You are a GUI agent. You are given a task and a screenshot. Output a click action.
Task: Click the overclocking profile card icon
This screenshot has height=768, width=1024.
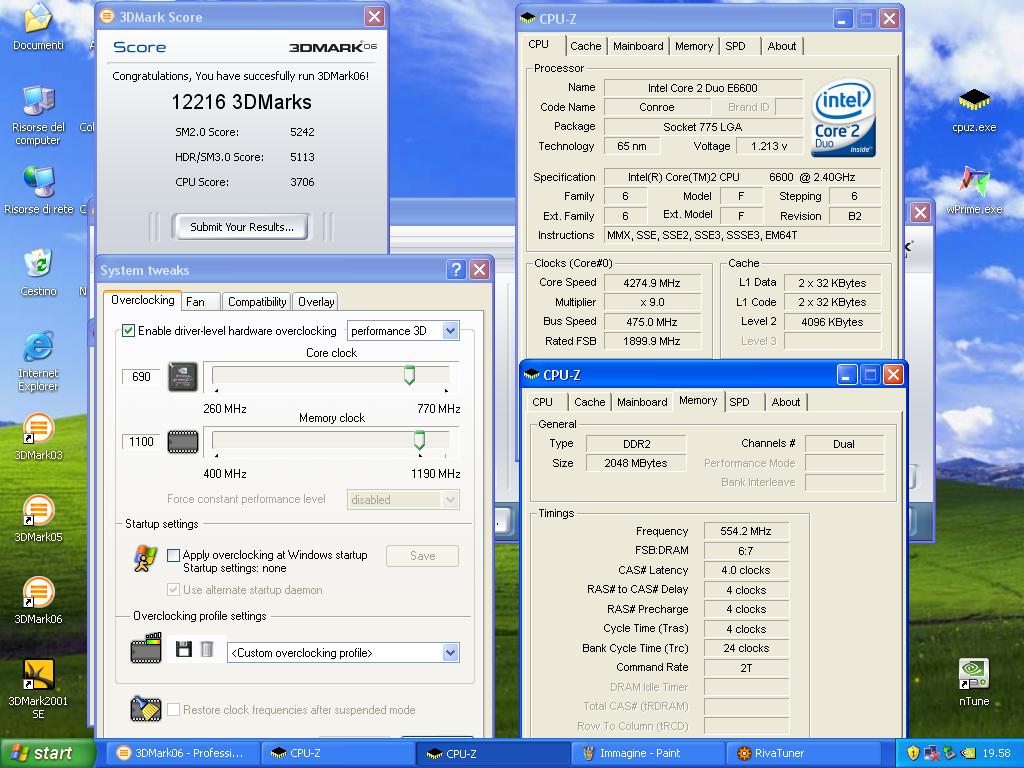point(146,648)
